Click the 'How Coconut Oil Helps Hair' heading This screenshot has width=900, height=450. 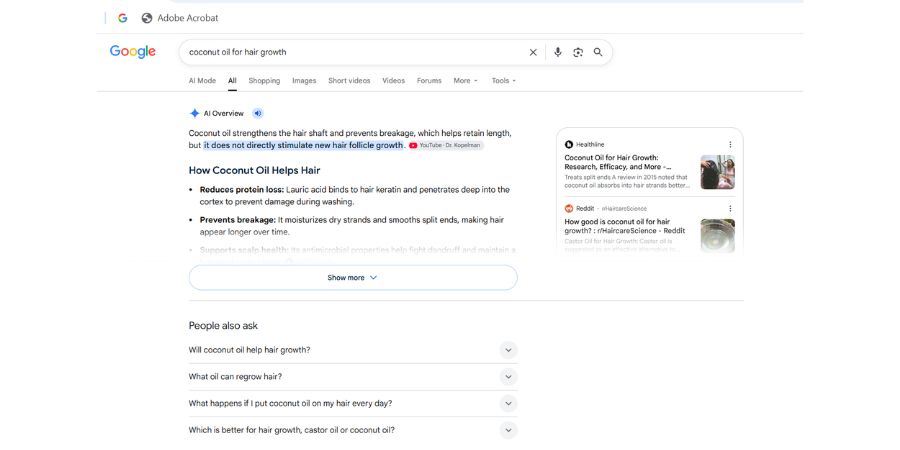tap(254, 170)
